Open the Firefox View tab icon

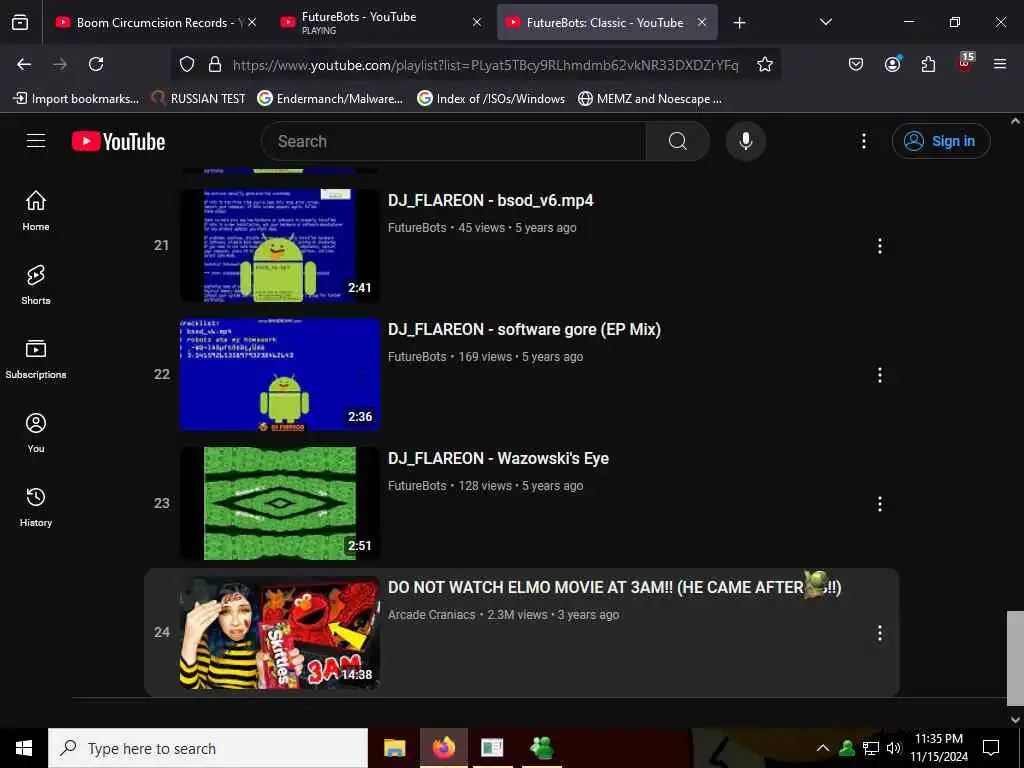(x=20, y=23)
